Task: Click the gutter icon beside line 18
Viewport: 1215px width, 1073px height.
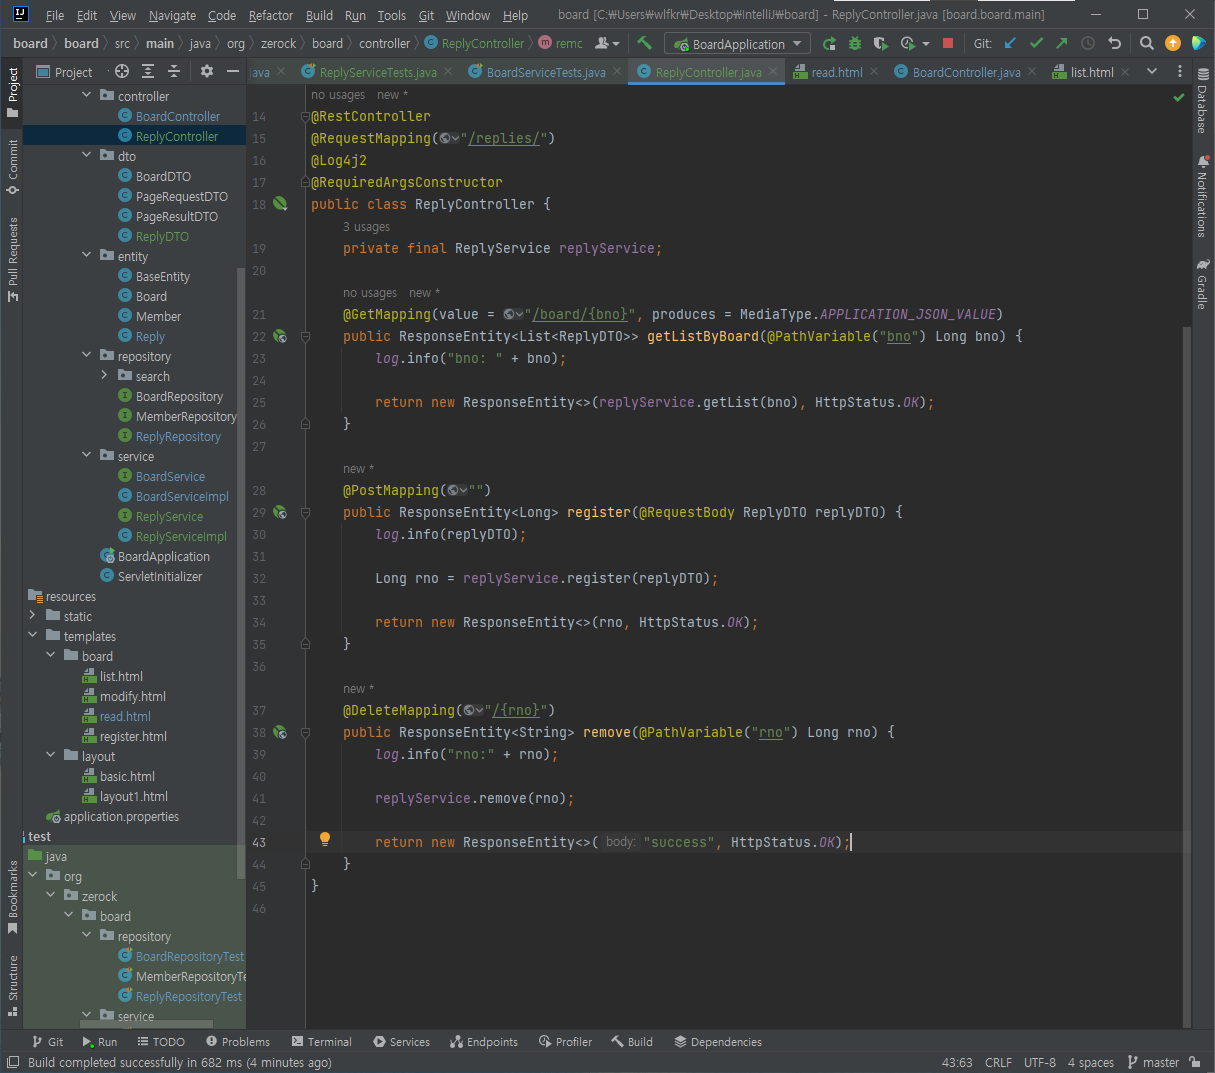Action: tap(280, 203)
